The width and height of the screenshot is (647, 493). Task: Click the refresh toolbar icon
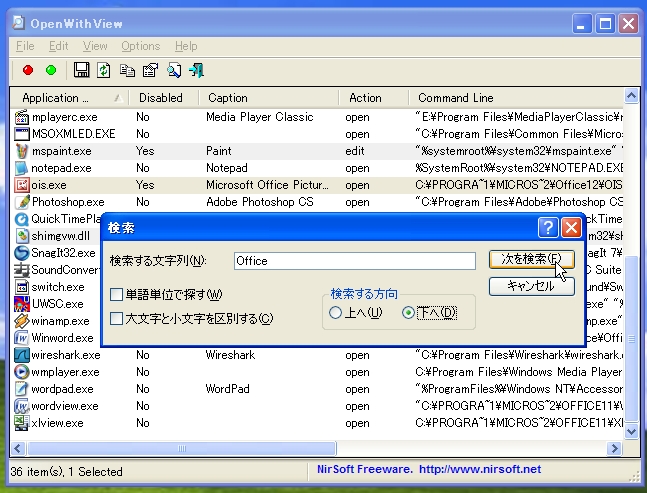(103, 70)
